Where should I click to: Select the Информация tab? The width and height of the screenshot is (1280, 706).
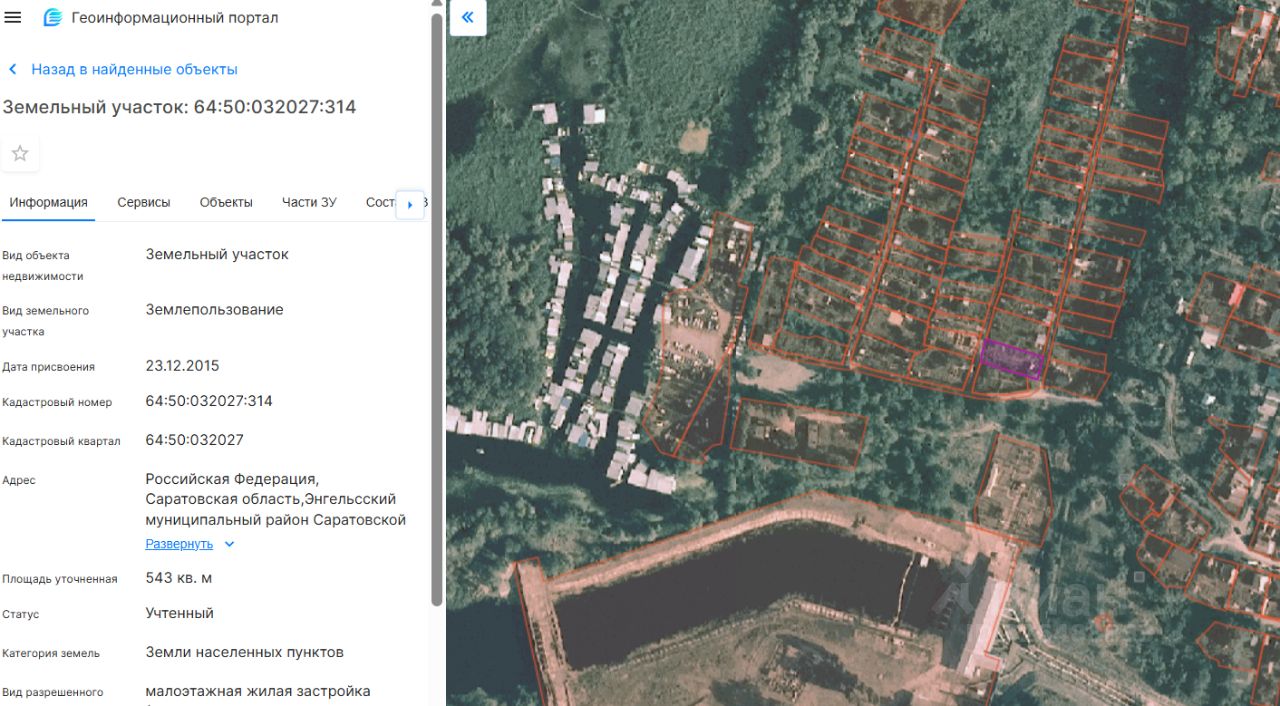tap(48, 202)
